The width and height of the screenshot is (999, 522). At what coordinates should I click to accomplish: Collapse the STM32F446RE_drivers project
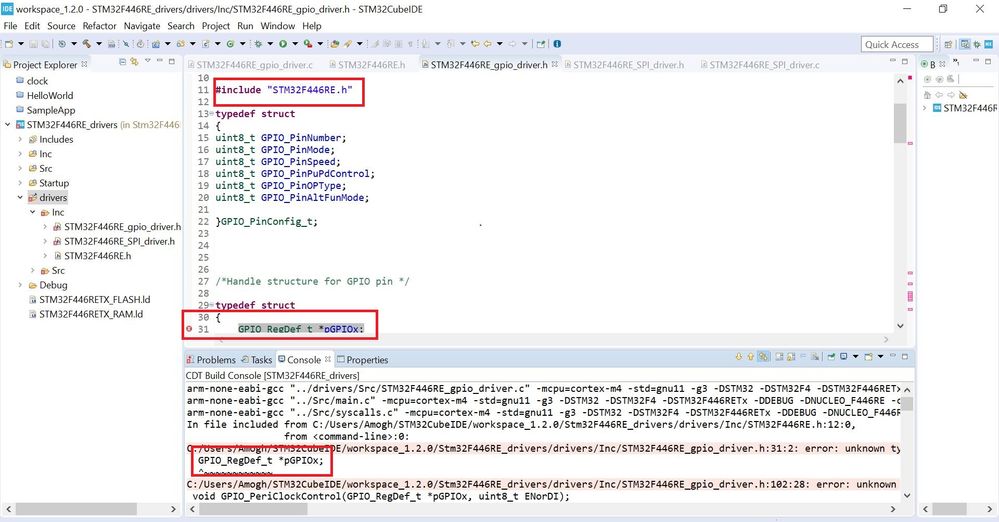pyautogui.click(x=8, y=124)
